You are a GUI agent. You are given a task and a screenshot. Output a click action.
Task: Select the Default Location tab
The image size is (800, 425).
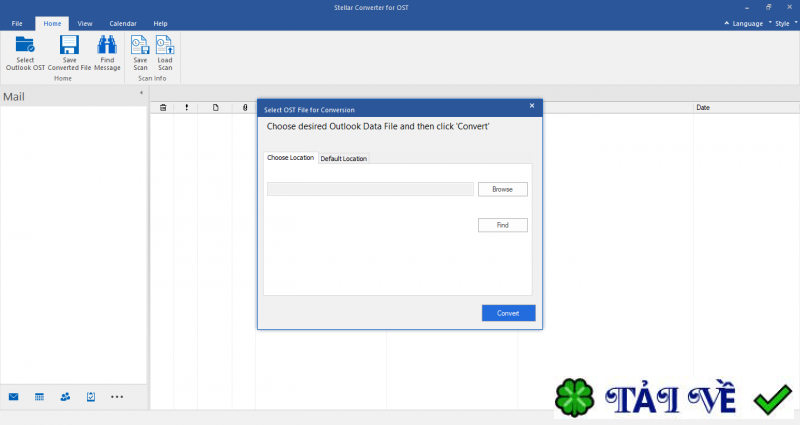pyautogui.click(x=343, y=159)
